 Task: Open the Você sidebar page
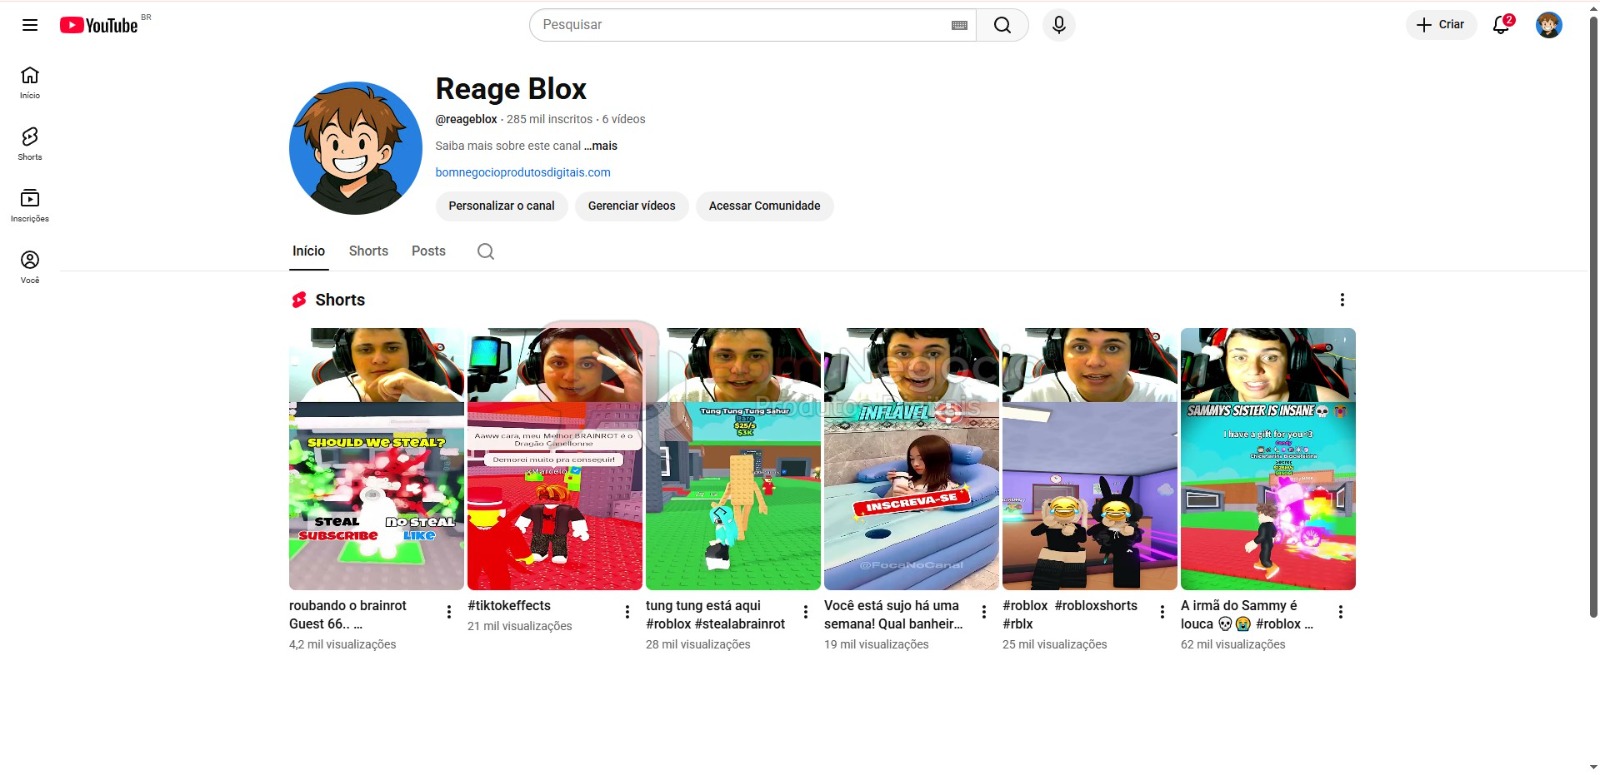pos(30,266)
